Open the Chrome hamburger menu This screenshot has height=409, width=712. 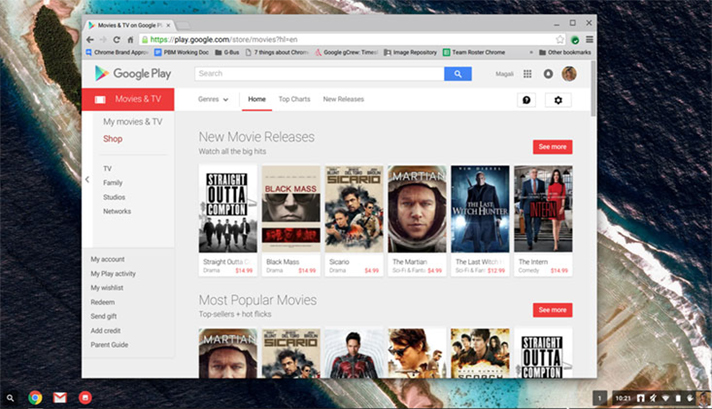pyautogui.click(x=589, y=39)
